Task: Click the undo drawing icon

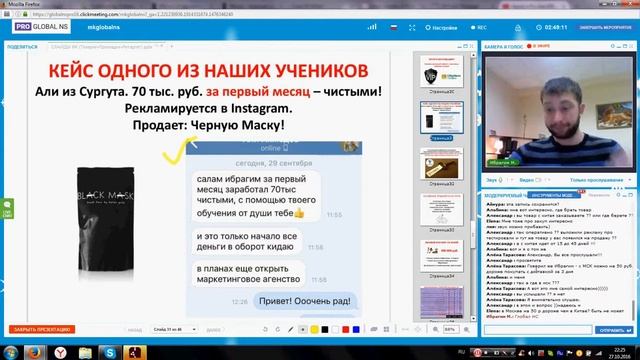Action: click(265, 329)
